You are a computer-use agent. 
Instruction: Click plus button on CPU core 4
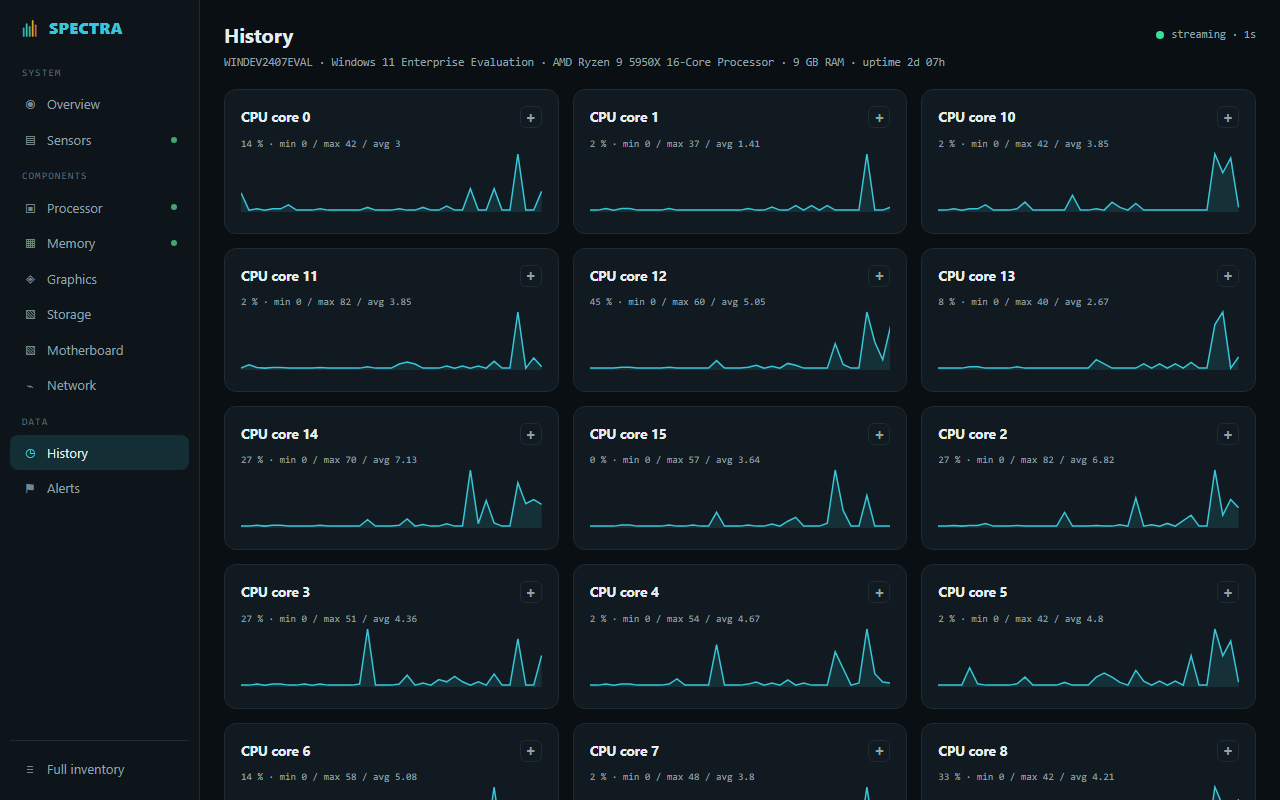(x=879, y=592)
